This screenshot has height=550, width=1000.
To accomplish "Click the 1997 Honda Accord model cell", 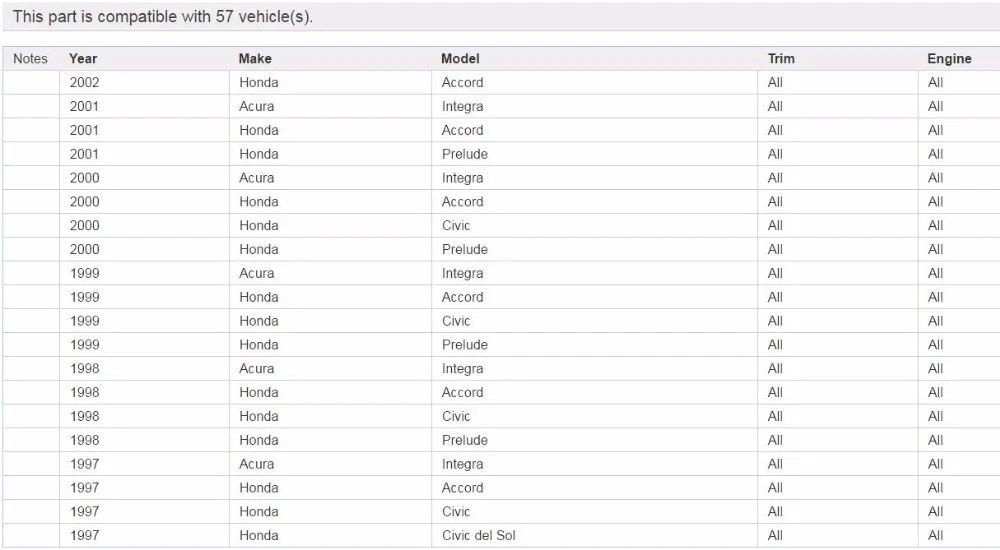I will 594,488.
